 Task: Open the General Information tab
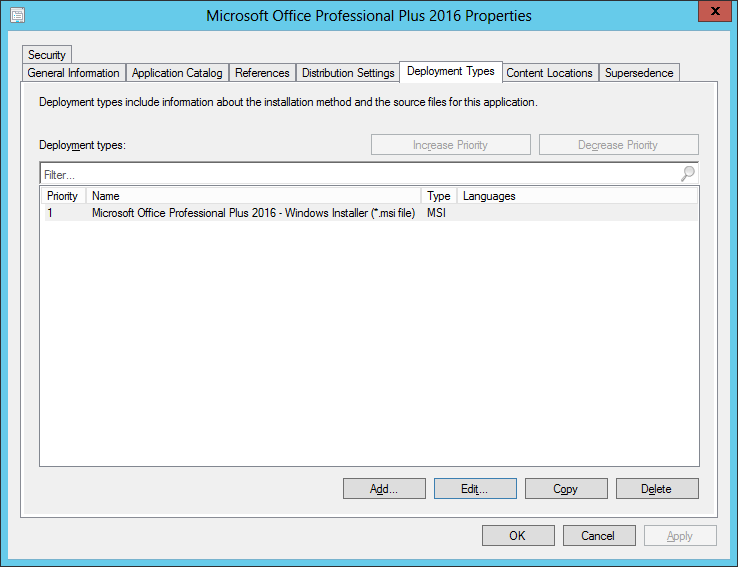click(73, 73)
